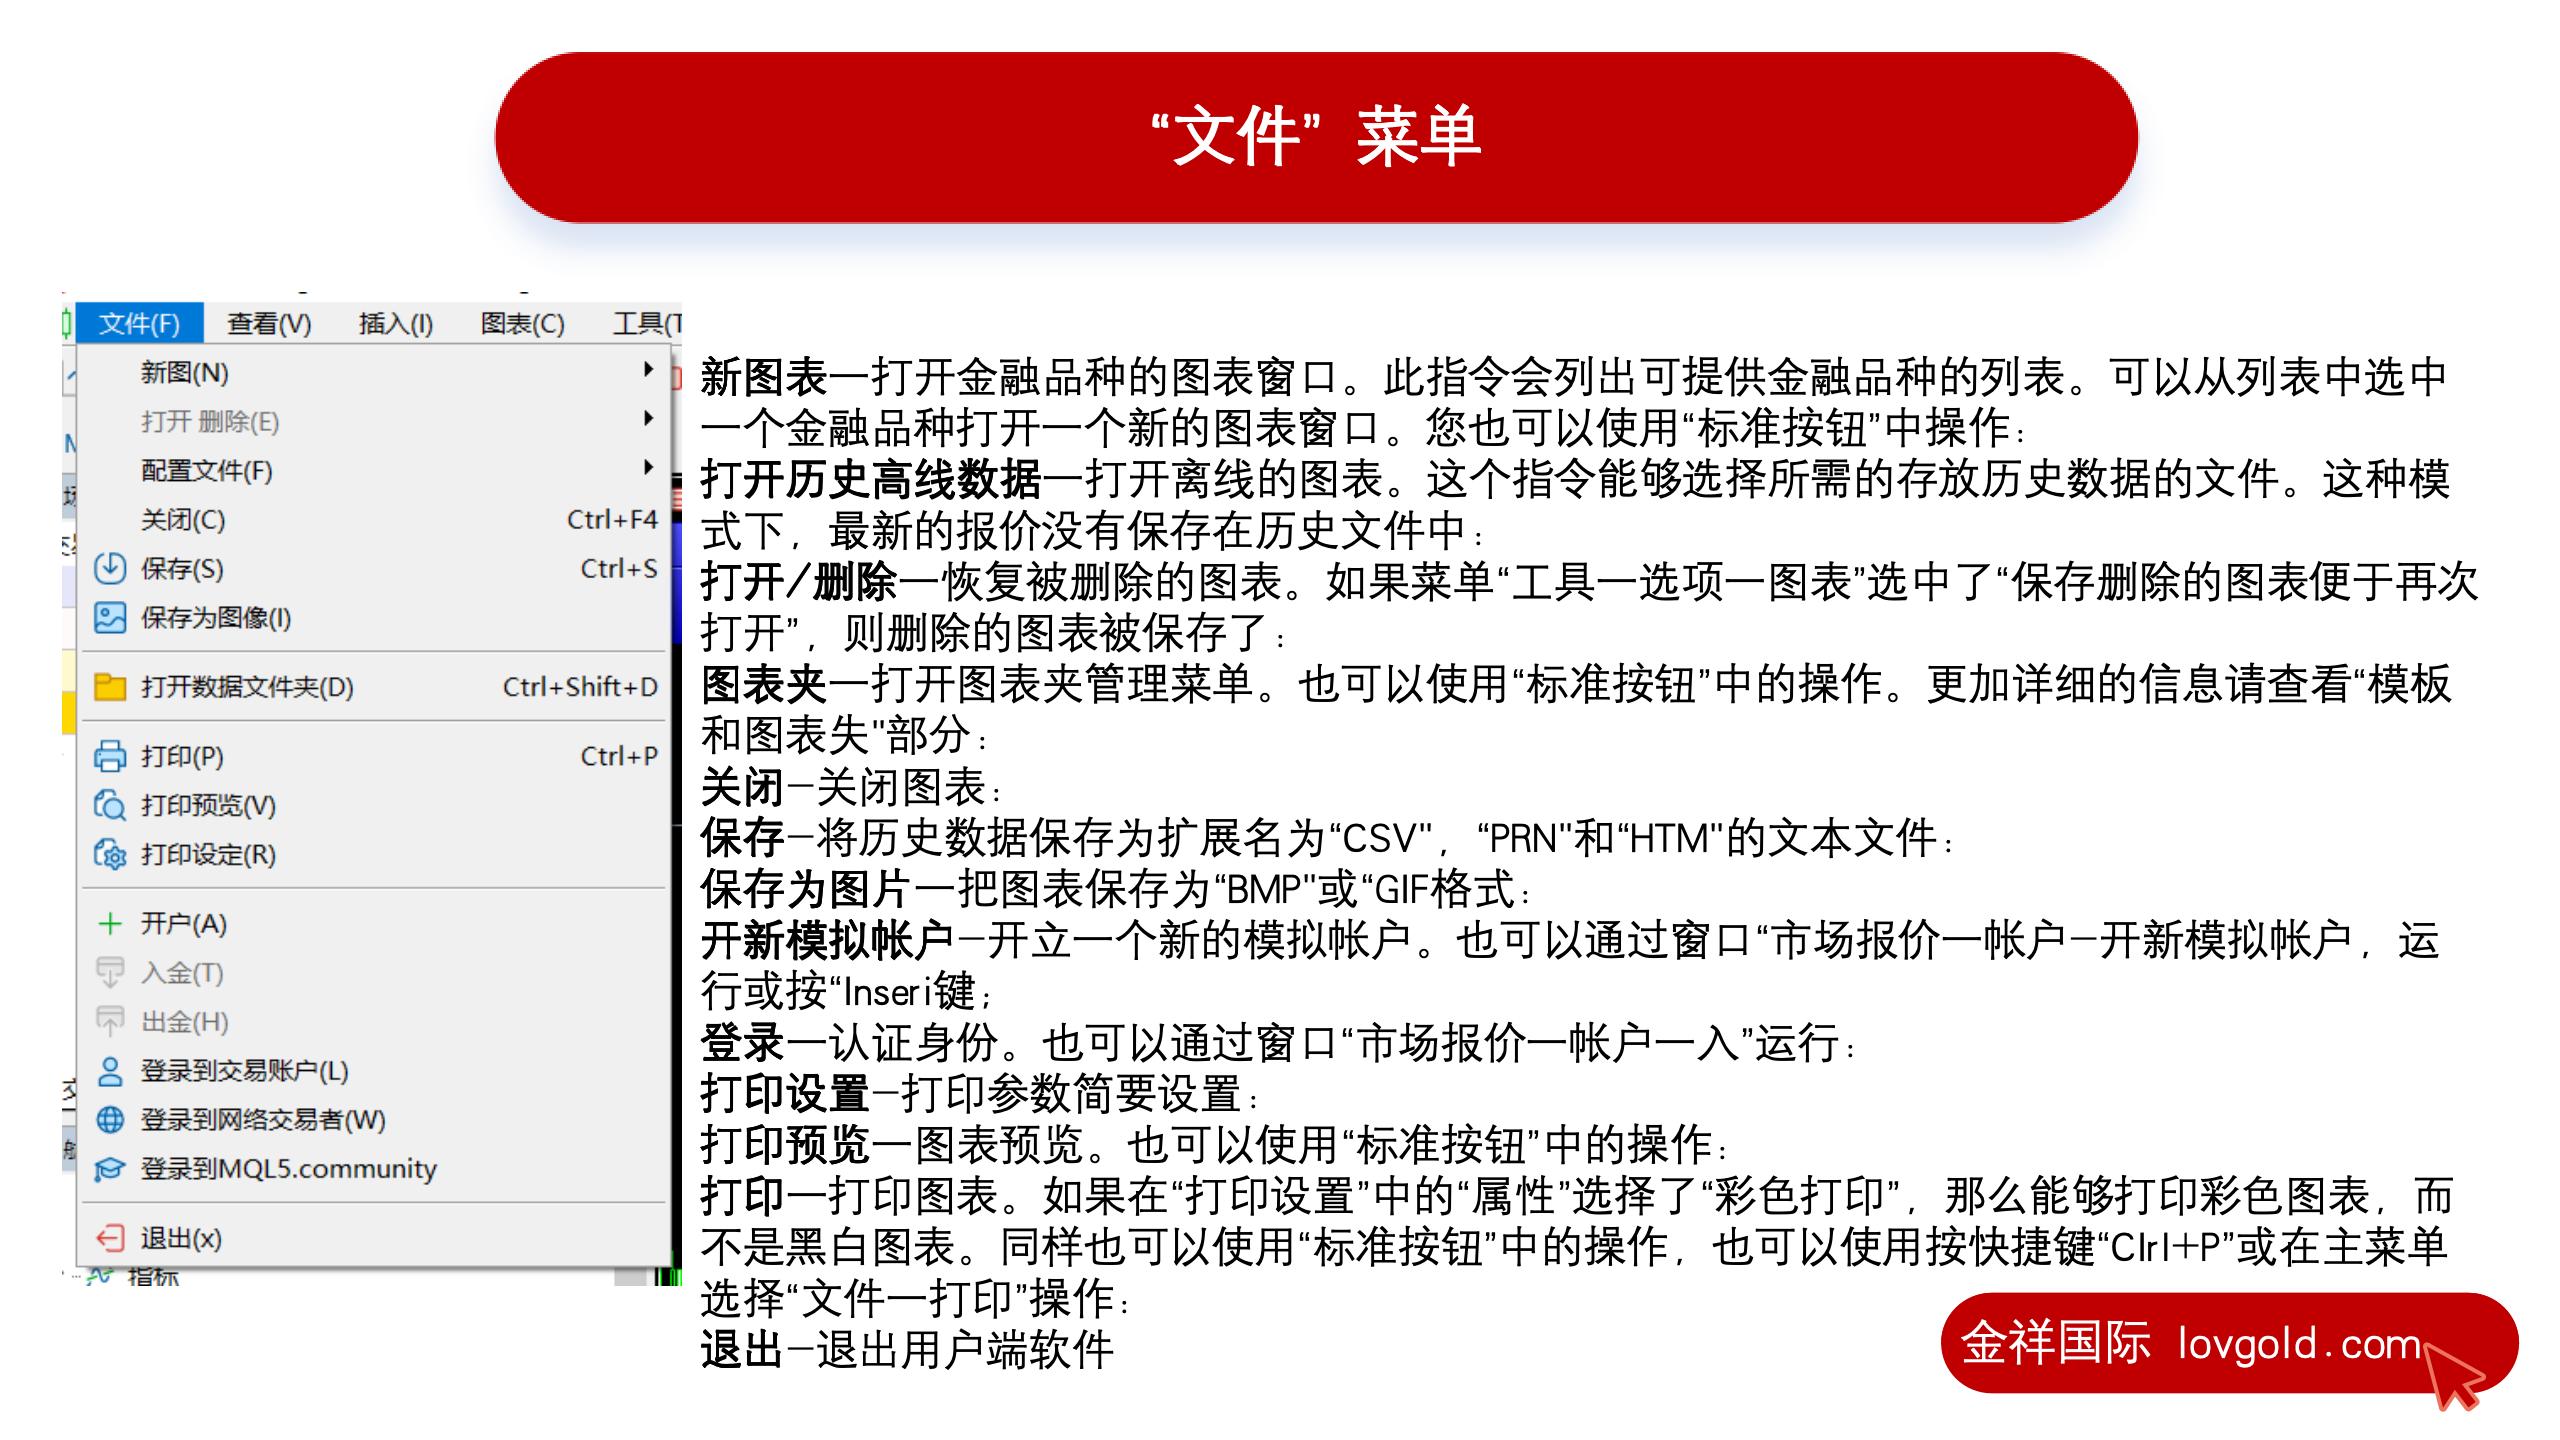Click the Print Setup (打印设定) gear icon
Viewport: 2560px width, 1440px height.
pos(109,855)
